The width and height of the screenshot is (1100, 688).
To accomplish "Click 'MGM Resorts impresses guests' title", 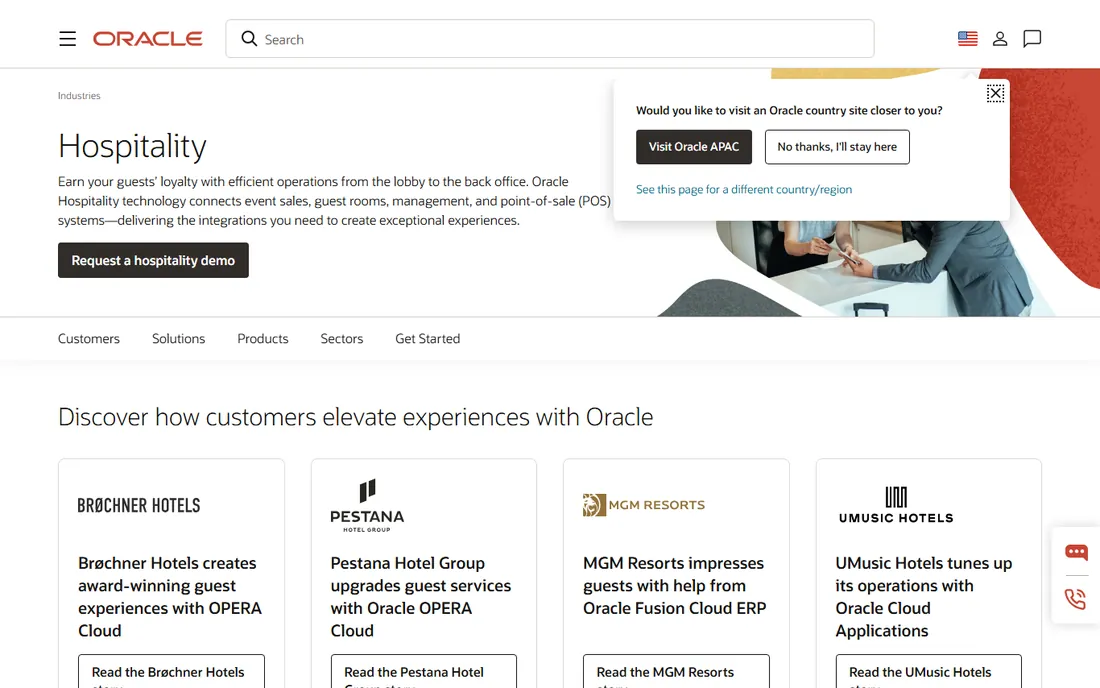I will [x=674, y=586].
